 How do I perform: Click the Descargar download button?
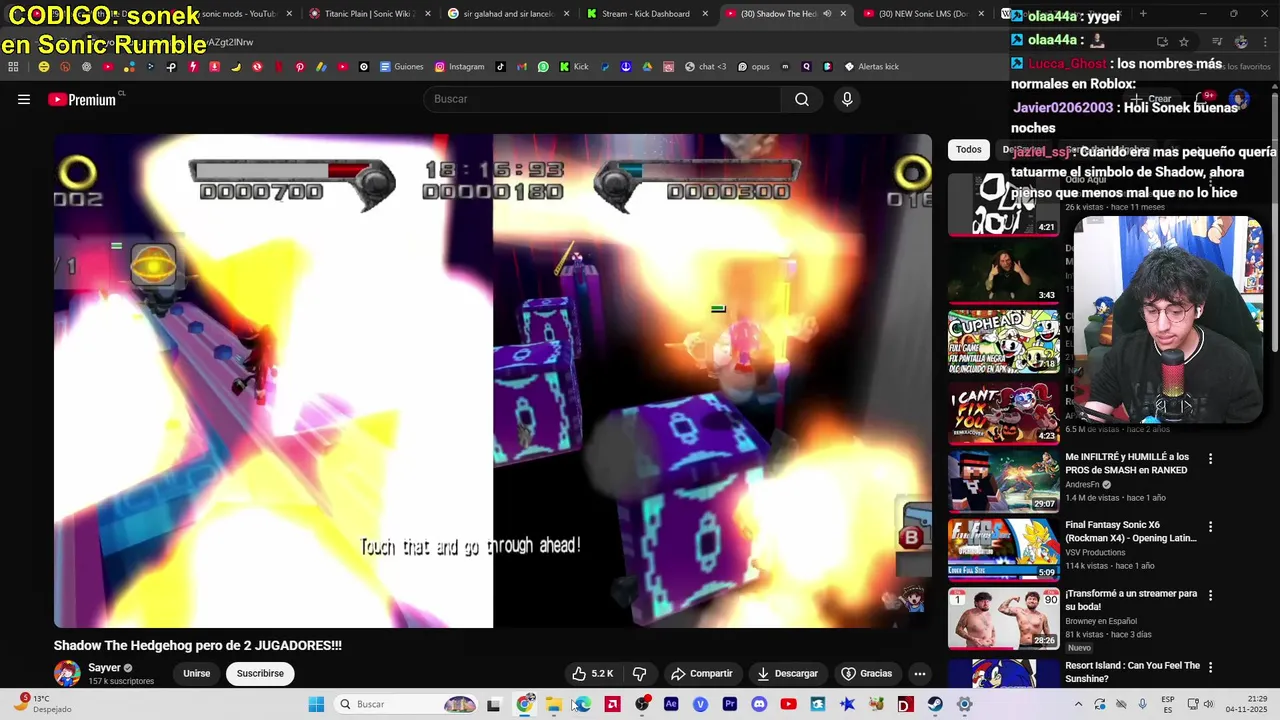click(x=787, y=673)
